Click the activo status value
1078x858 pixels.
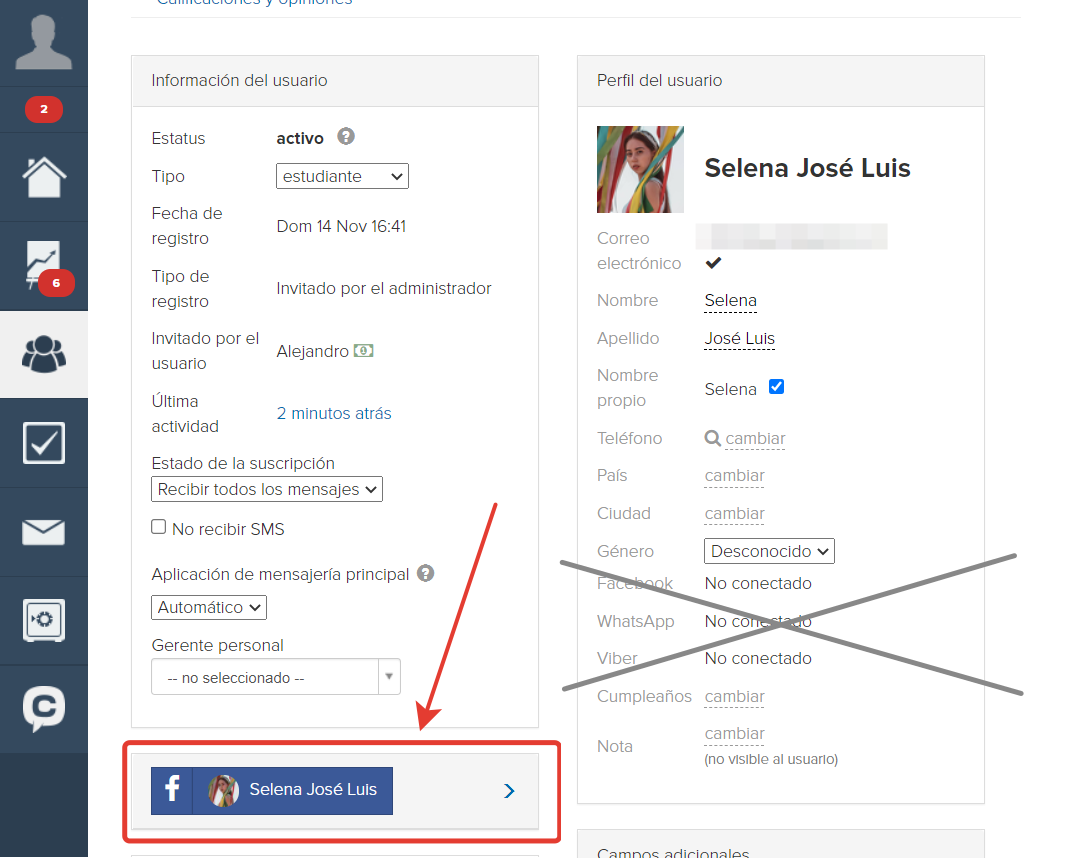point(300,138)
